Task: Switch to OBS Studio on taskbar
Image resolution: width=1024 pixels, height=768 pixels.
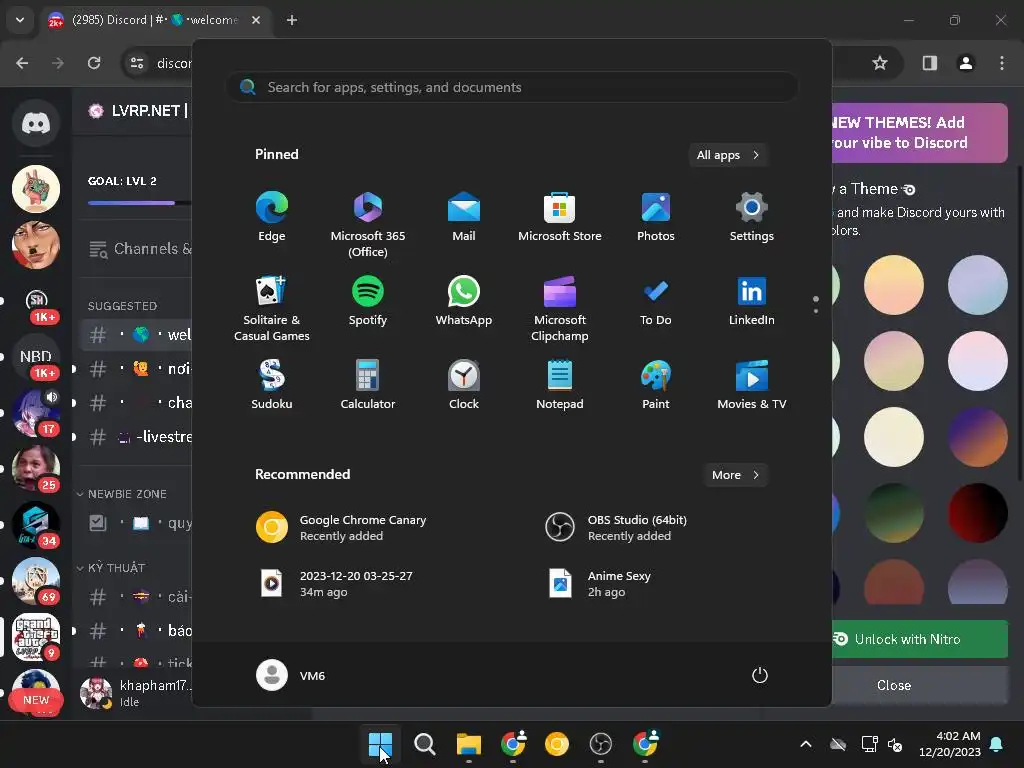Action: [600, 744]
